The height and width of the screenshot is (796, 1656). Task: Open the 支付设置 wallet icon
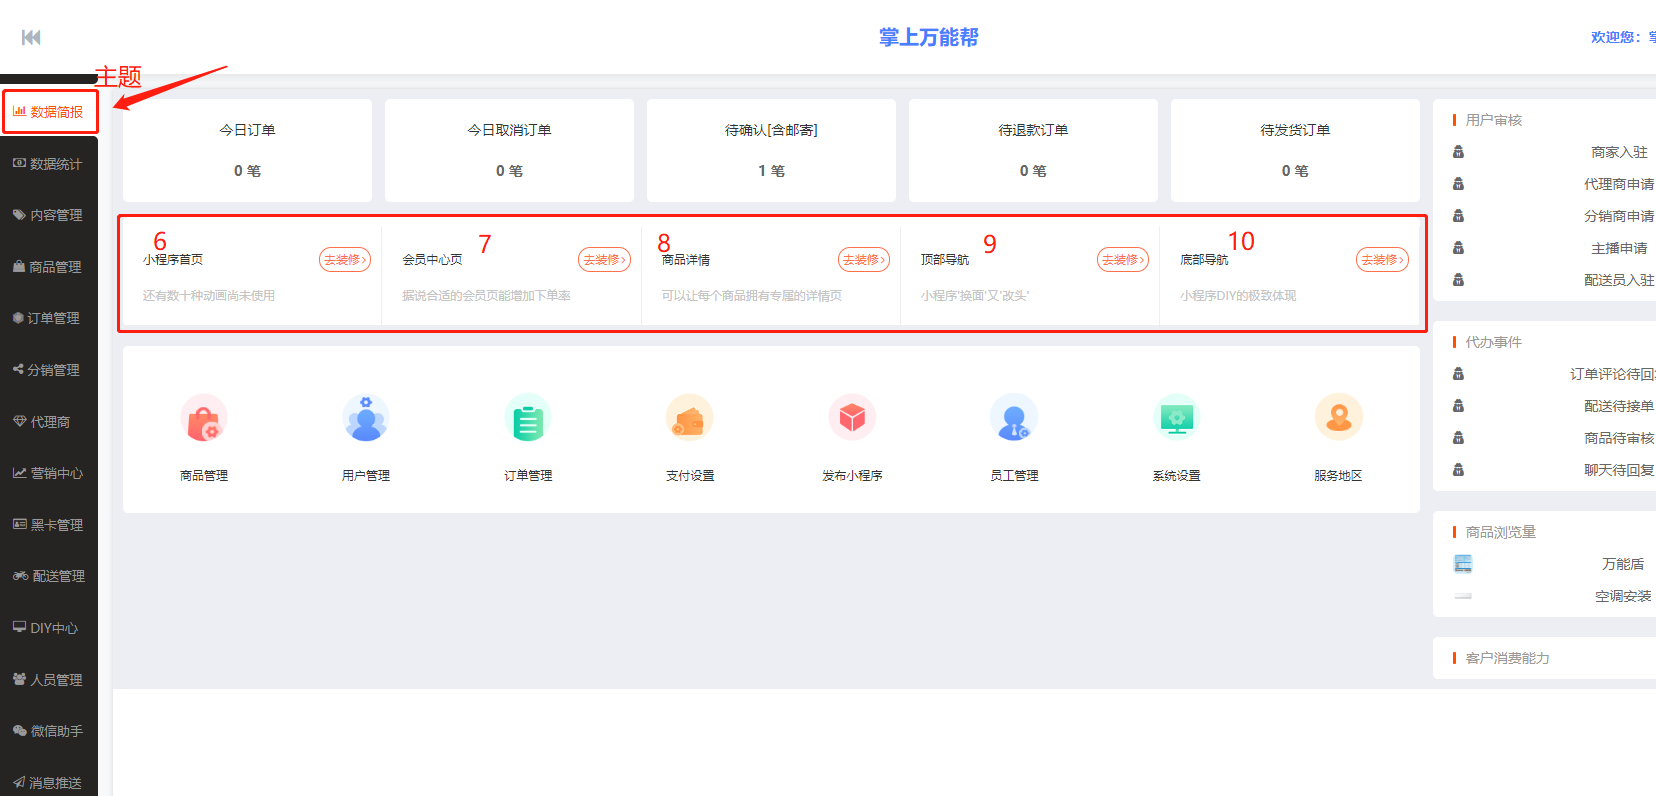tap(690, 419)
